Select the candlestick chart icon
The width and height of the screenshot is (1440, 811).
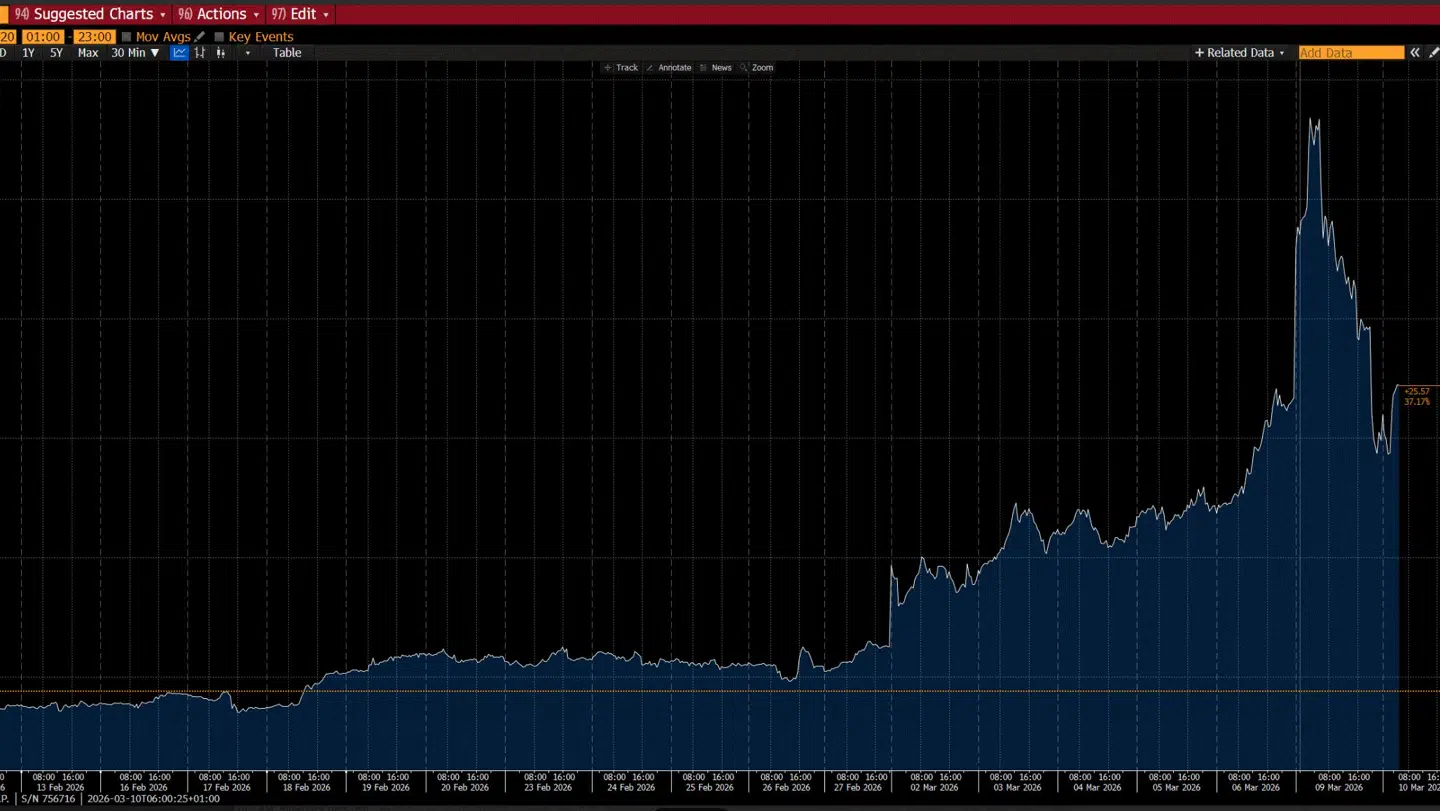point(220,53)
